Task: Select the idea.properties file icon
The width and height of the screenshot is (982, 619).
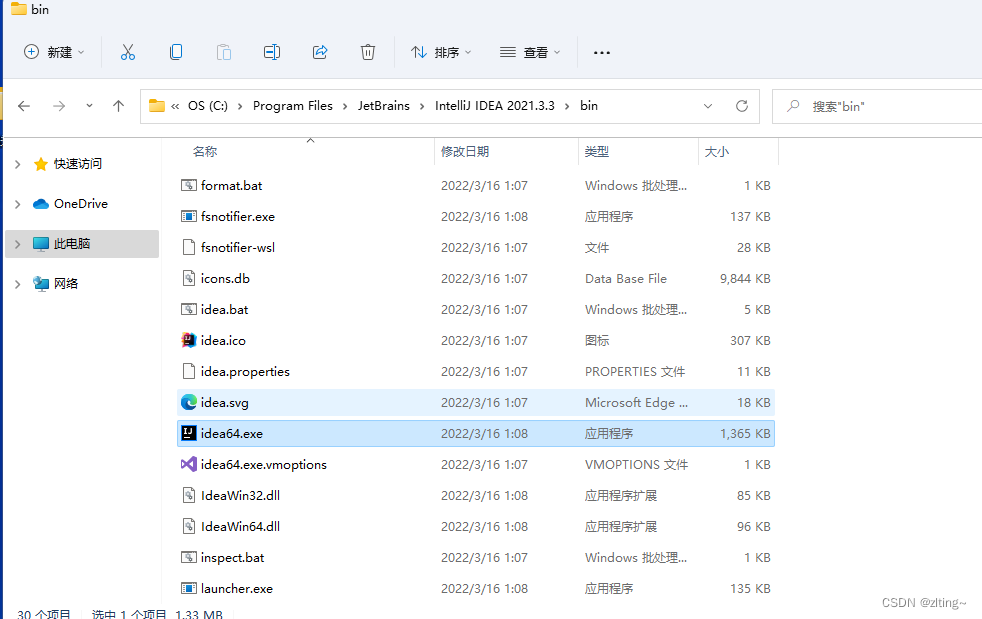Action: click(x=189, y=372)
